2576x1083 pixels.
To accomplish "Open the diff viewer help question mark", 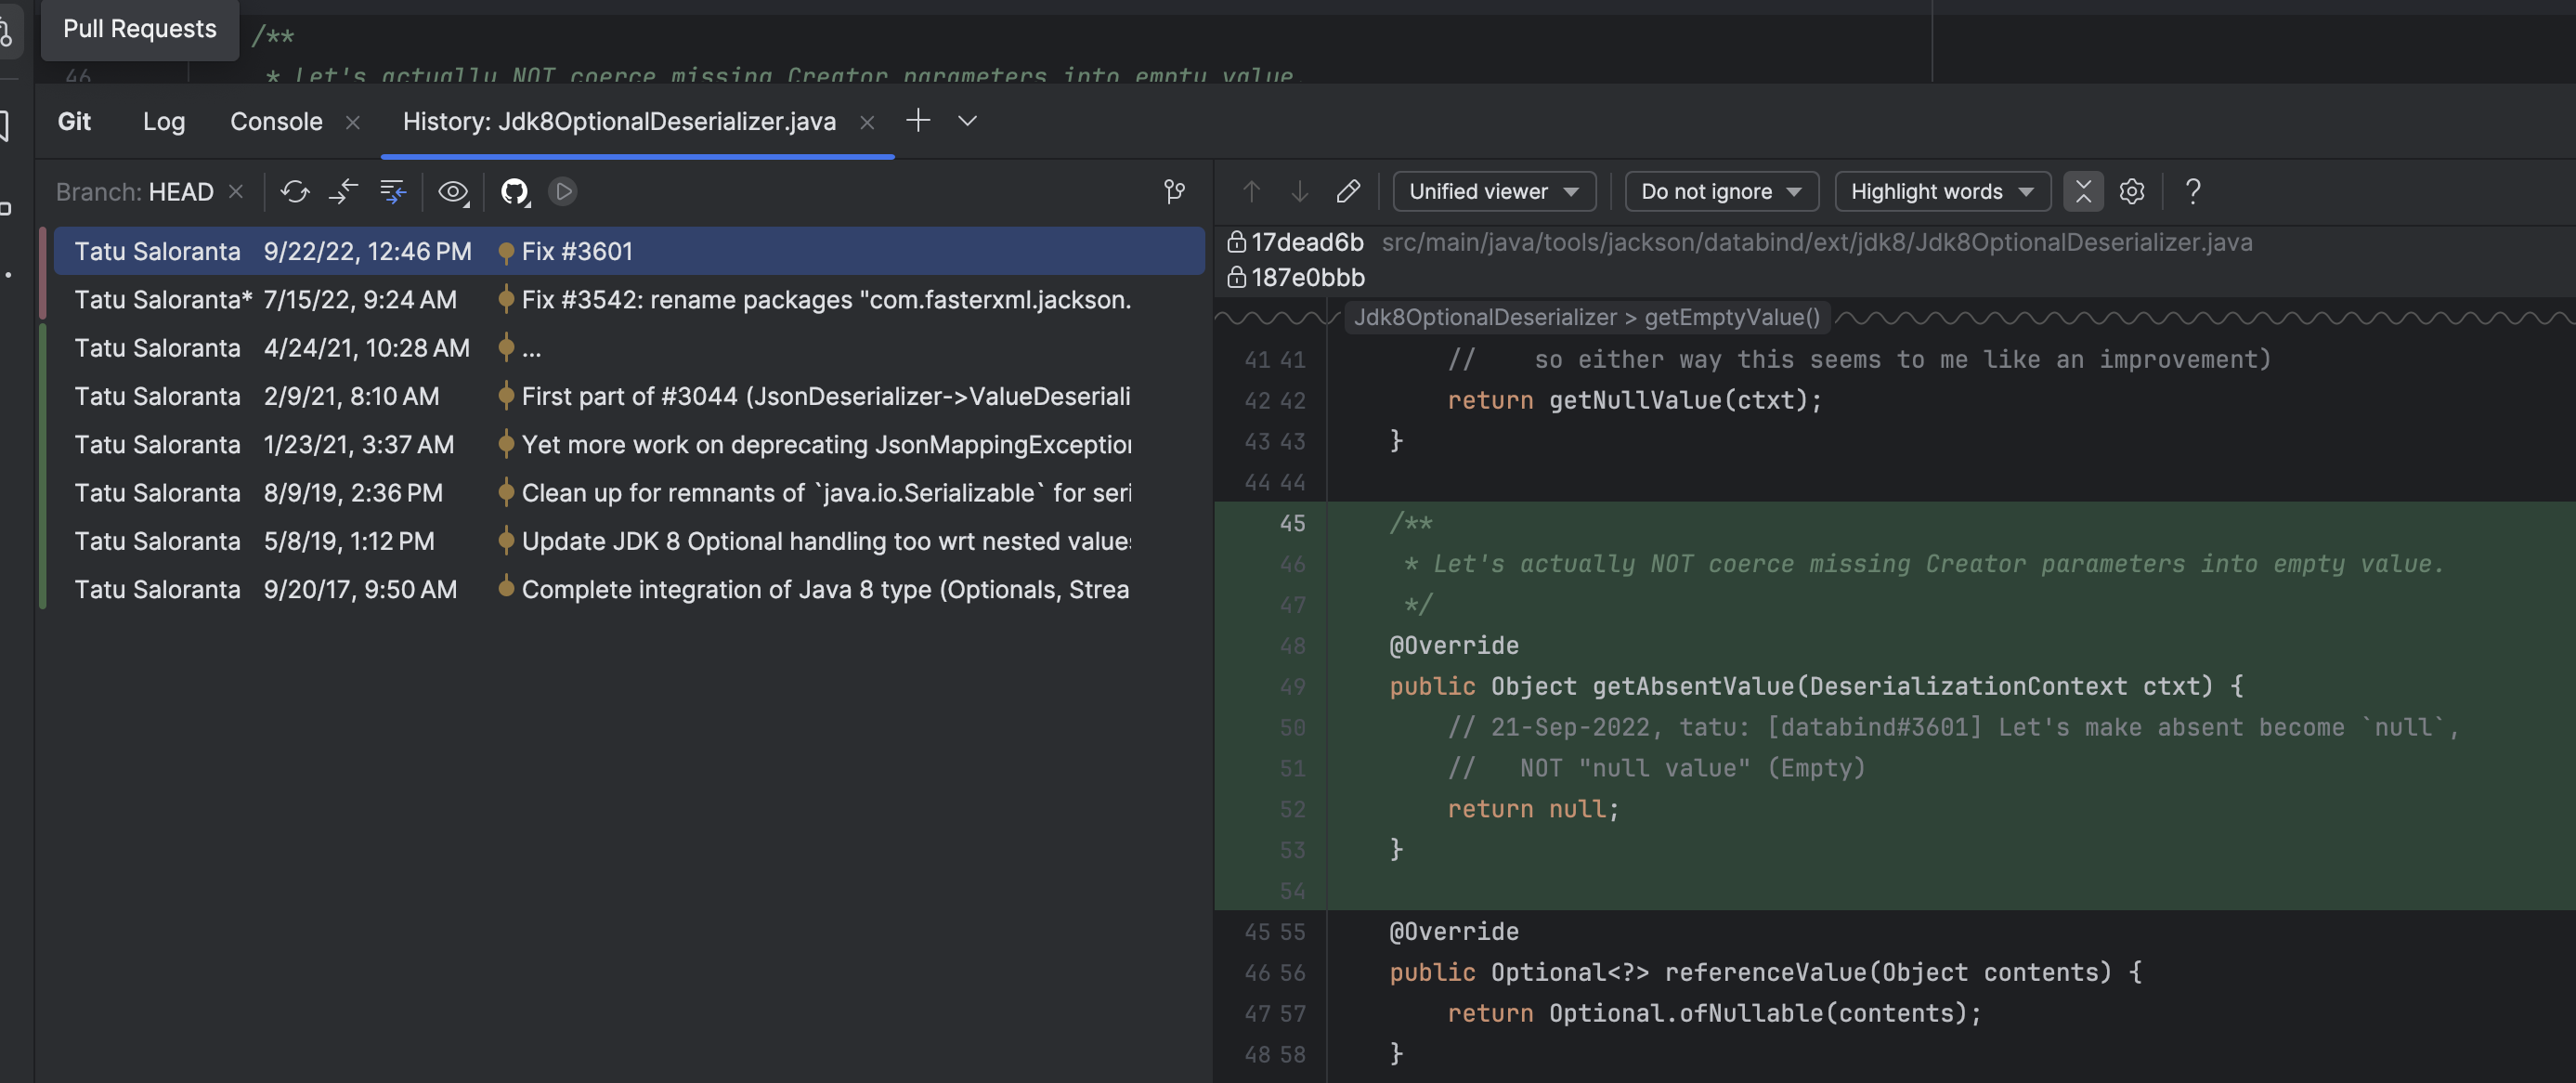I will (2192, 191).
